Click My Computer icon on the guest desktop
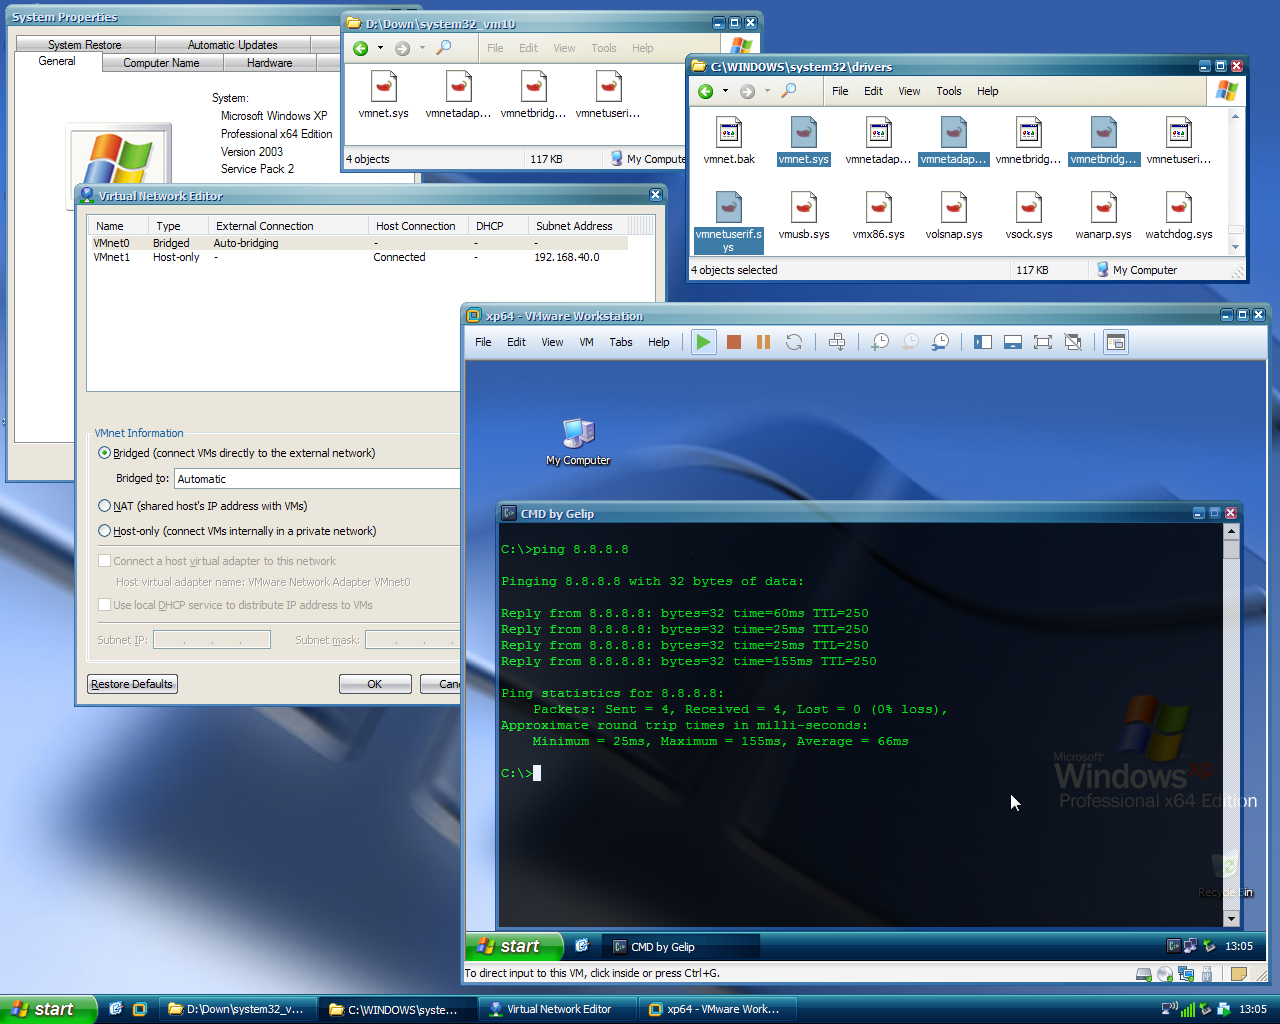 pyautogui.click(x=578, y=442)
